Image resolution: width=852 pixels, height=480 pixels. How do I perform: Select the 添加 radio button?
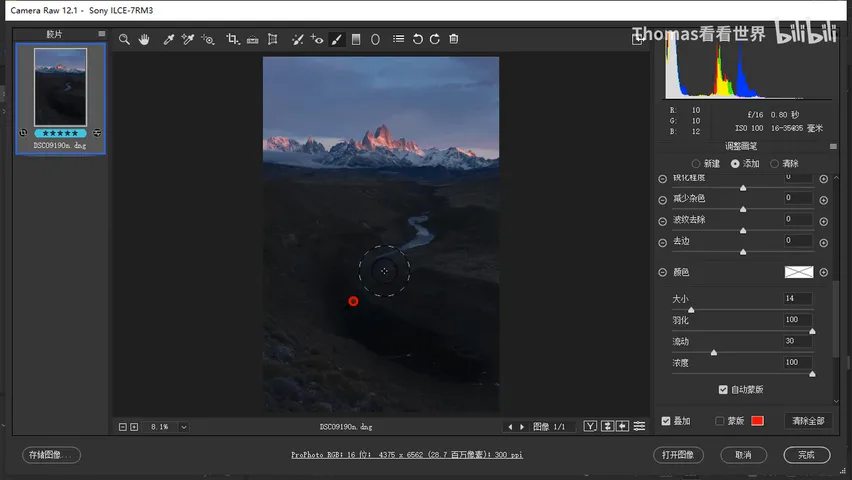(735, 164)
